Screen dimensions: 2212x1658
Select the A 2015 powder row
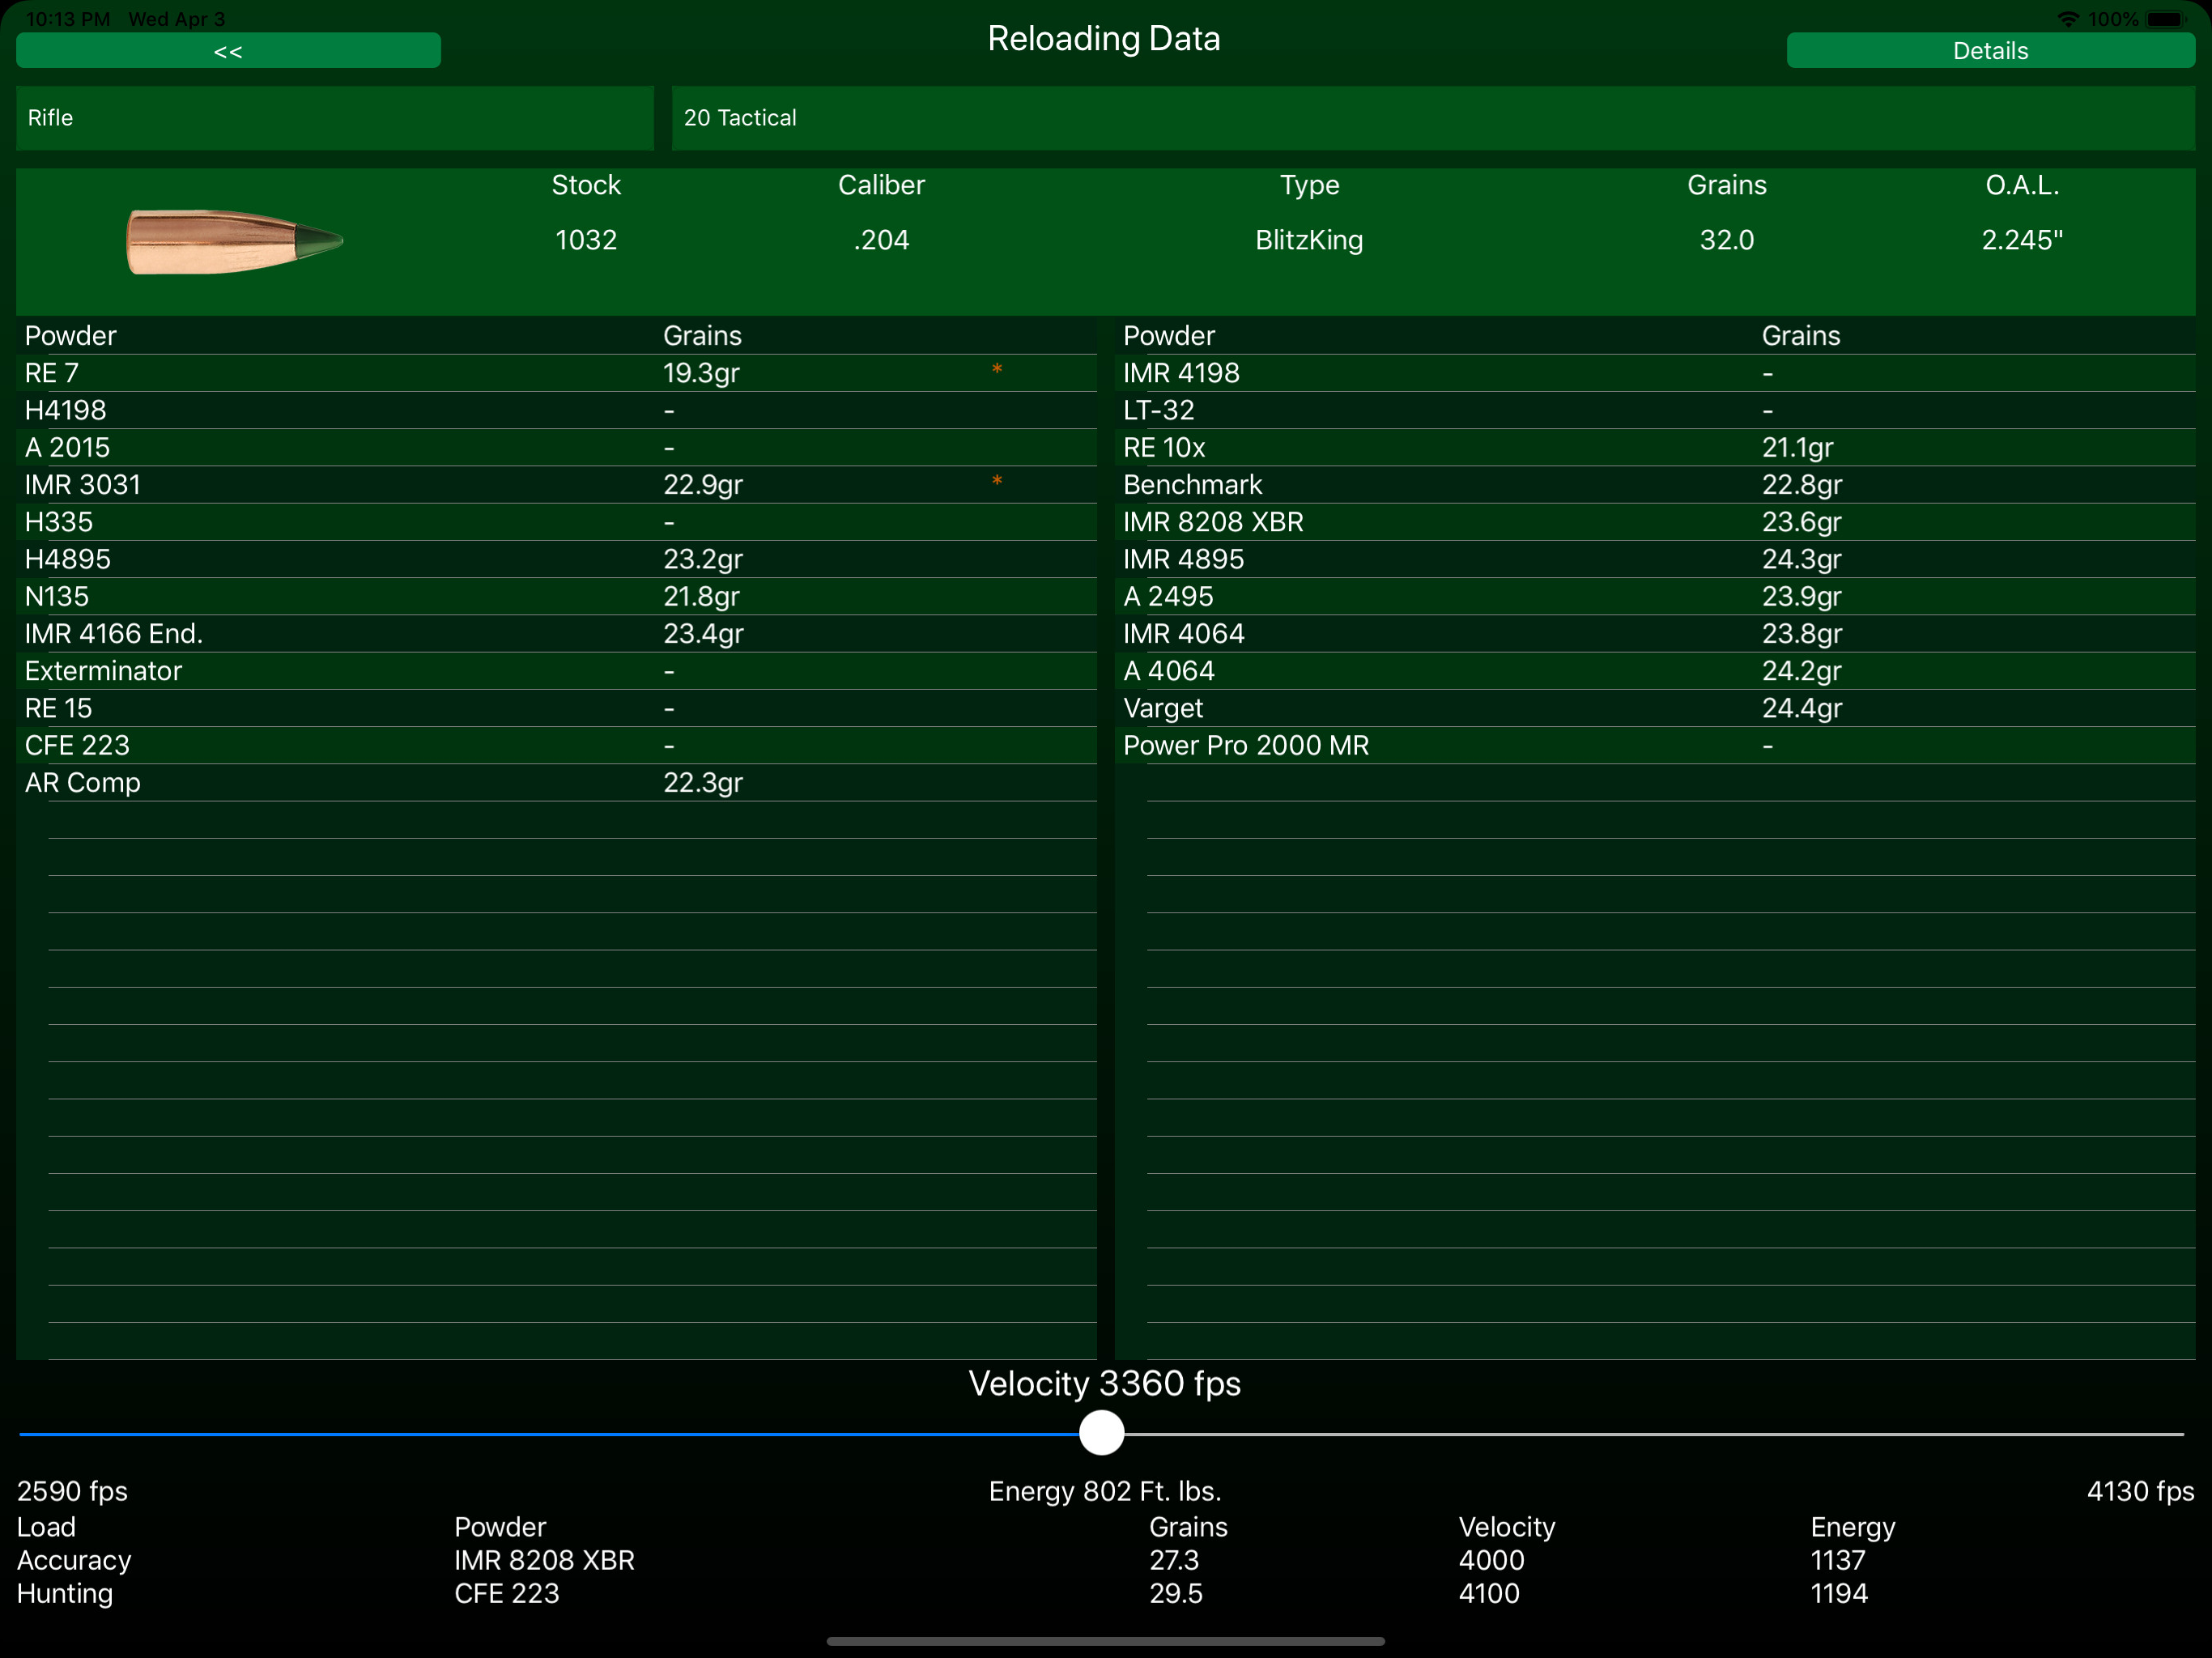tap(556, 447)
